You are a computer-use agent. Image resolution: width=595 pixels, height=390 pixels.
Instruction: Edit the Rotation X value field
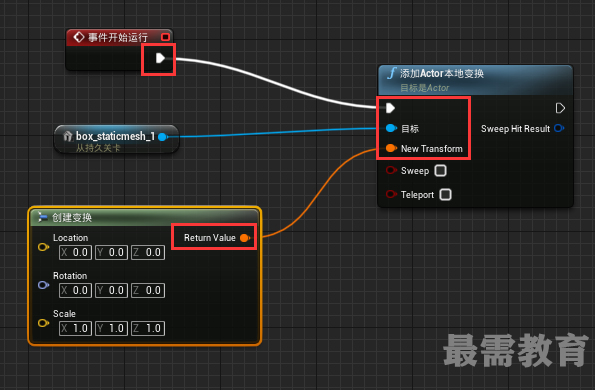pyautogui.click(x=75, y=291)
